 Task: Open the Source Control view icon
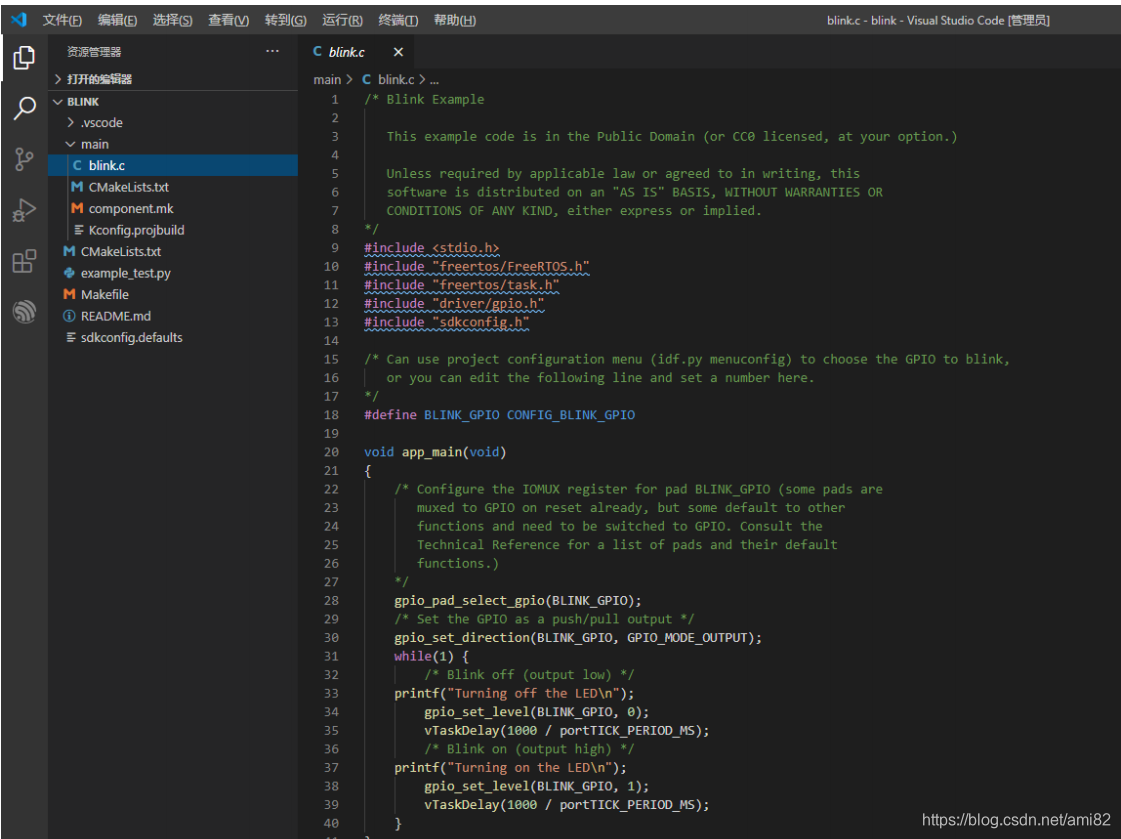point(24,159)
